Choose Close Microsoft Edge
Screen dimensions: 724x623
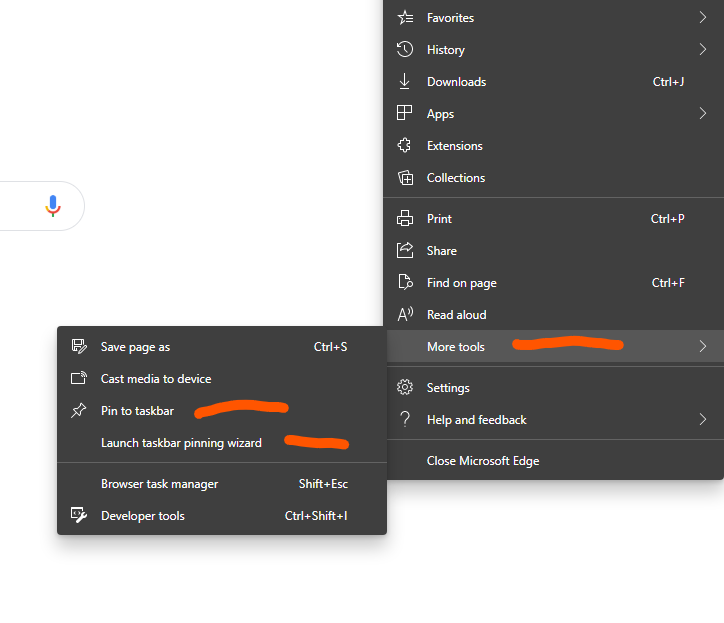(553, 460)
